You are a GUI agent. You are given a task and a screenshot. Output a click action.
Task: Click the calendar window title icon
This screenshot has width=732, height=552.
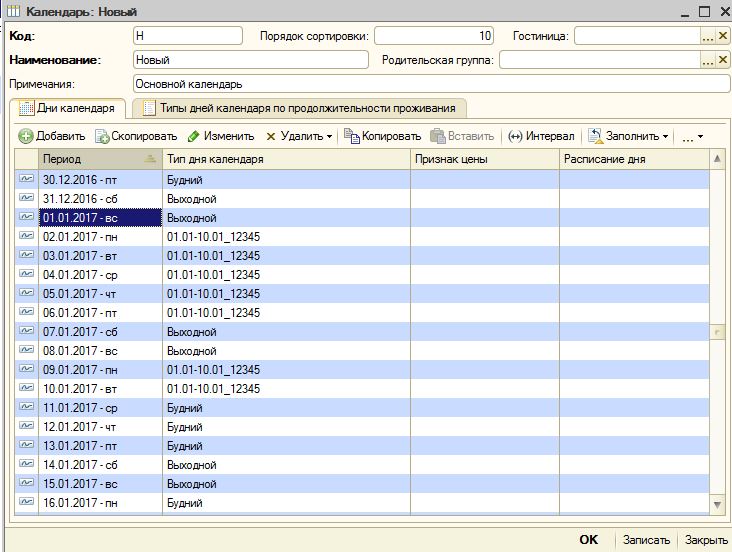pos(14,11)
